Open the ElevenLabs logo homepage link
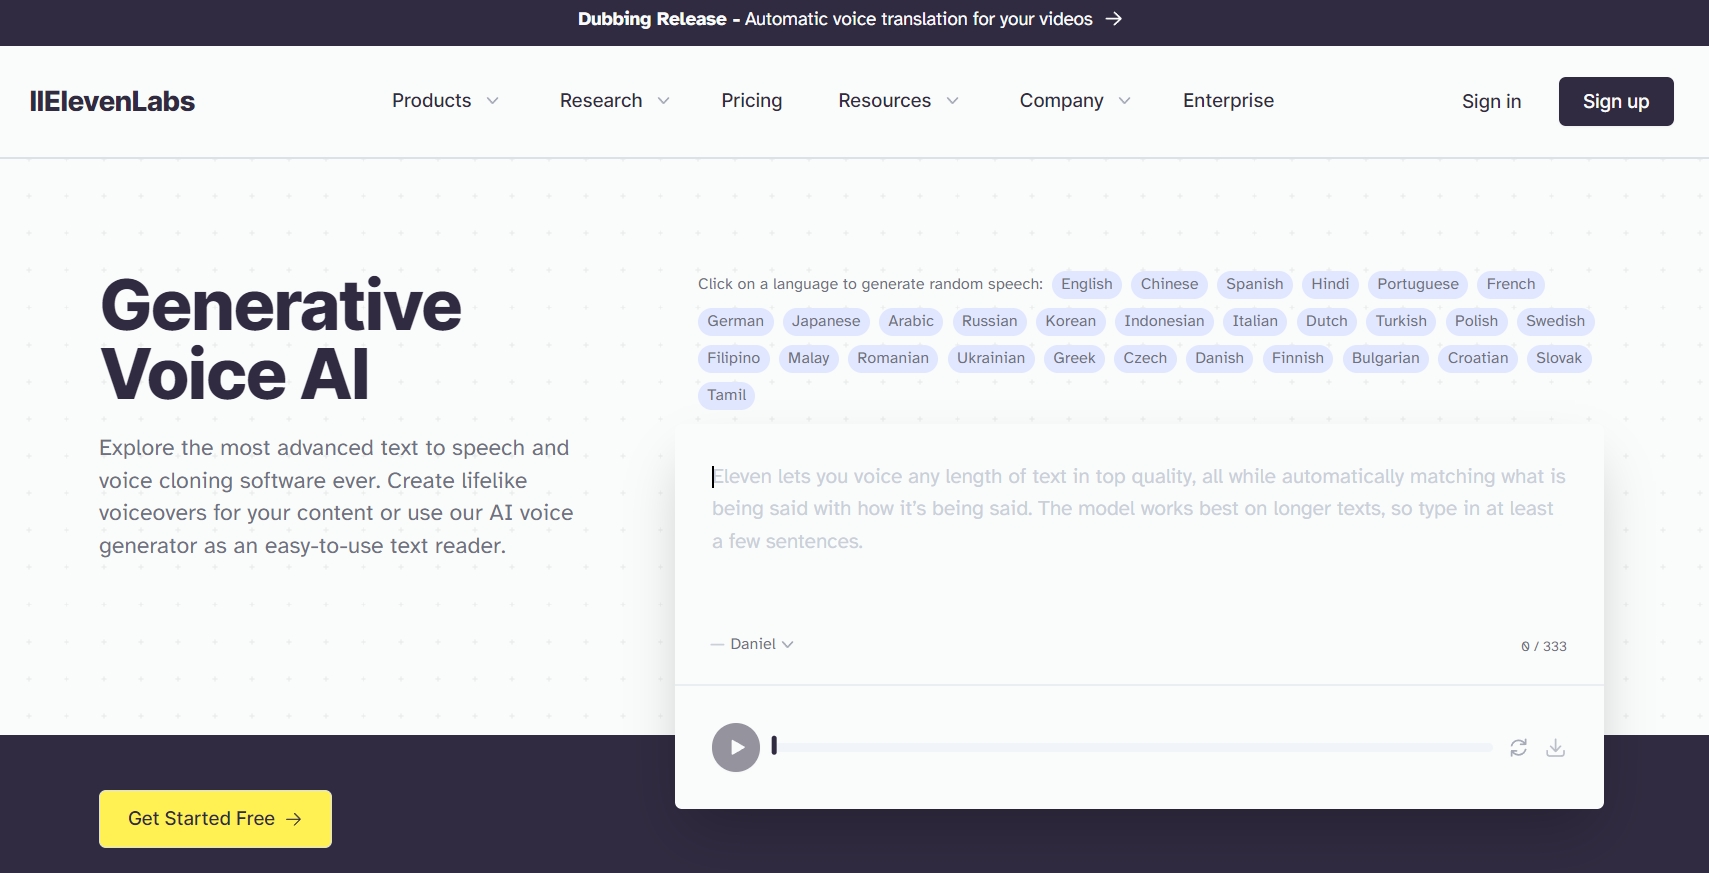Viewport: 1709px width, 873px height. point(112,101)
